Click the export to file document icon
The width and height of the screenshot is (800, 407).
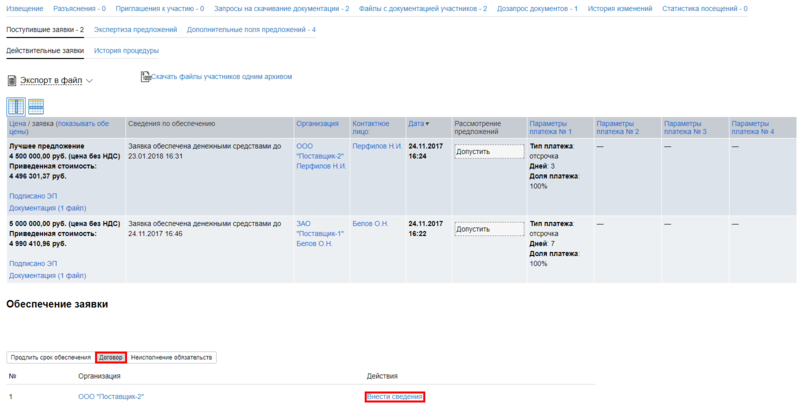click(12, 80)
